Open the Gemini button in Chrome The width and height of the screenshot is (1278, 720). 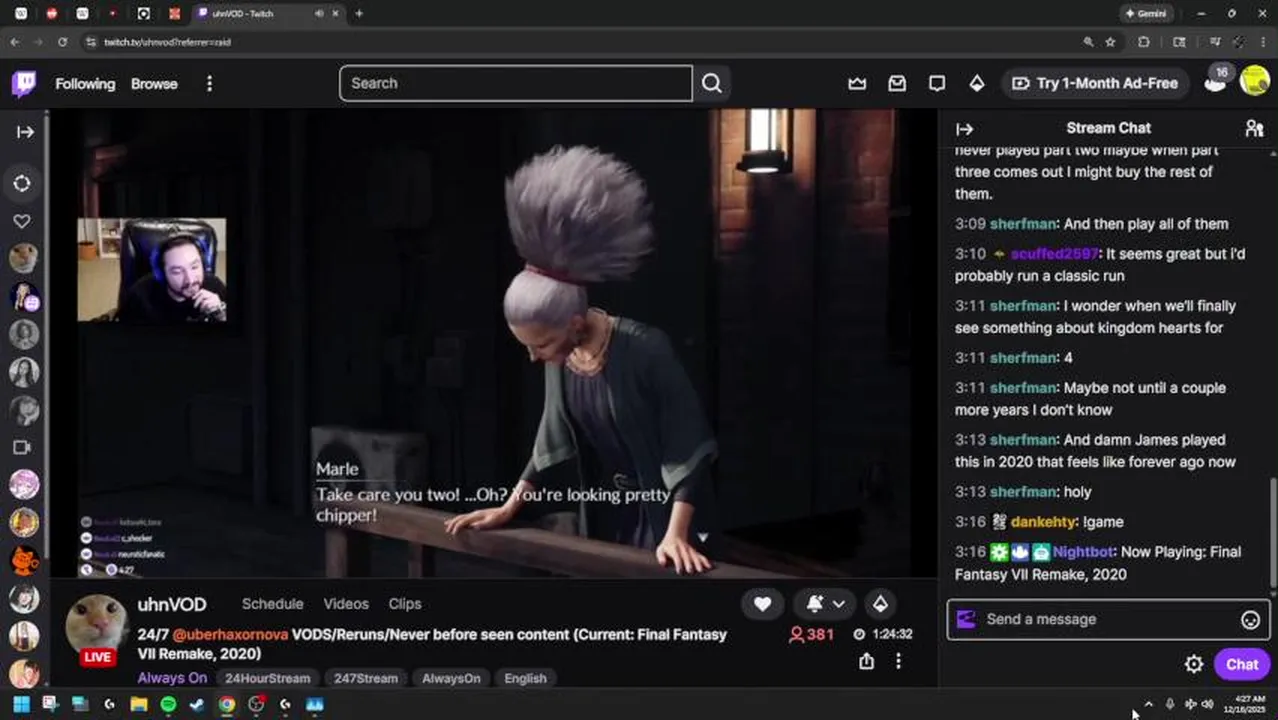coord(1146,14)
